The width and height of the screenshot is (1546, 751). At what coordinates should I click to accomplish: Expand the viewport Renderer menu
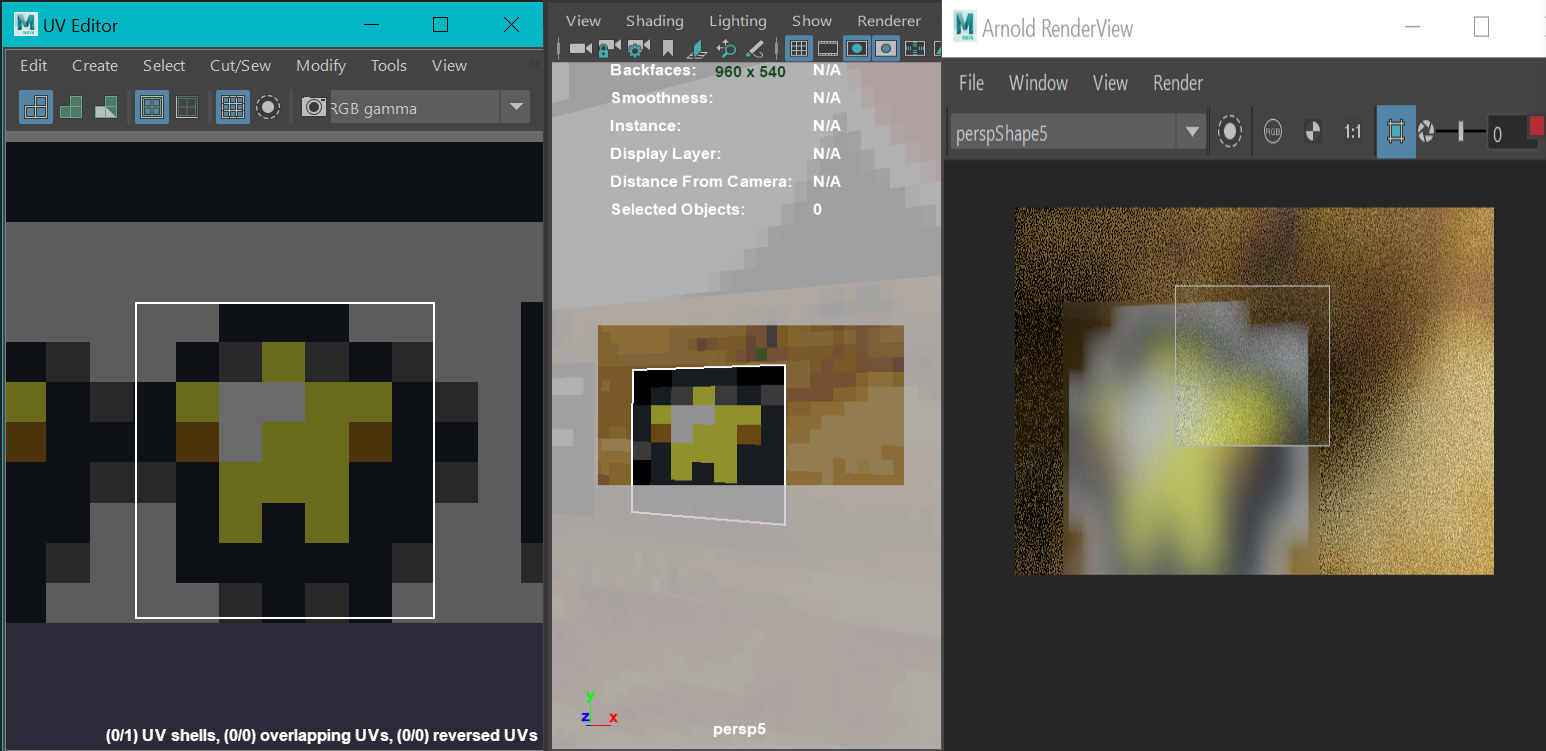(888, 19)
